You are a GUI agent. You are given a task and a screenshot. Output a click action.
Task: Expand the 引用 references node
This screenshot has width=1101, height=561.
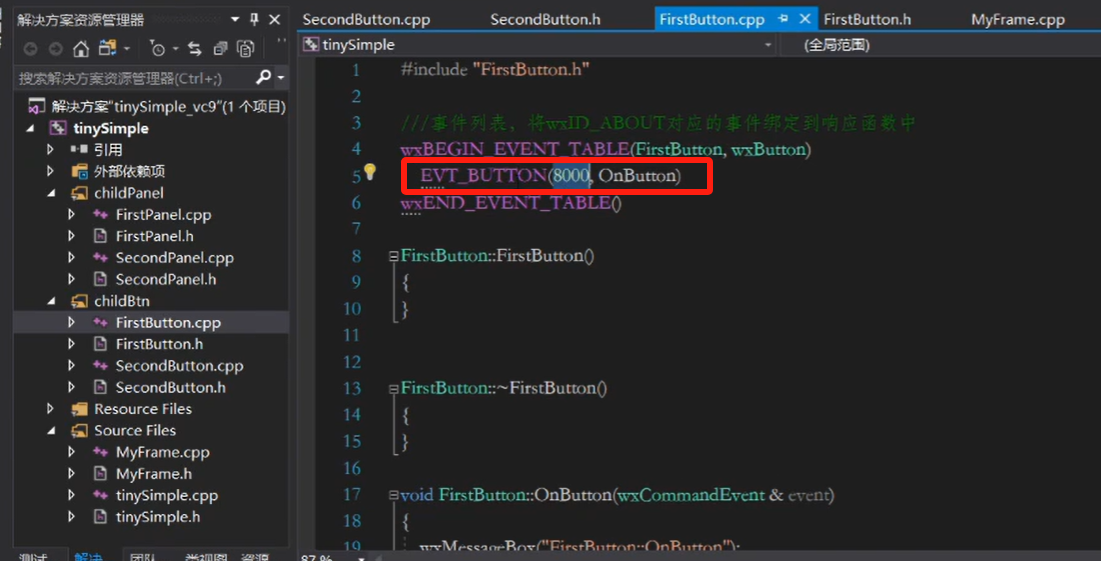pyautogui.click(x=50, y=150)
